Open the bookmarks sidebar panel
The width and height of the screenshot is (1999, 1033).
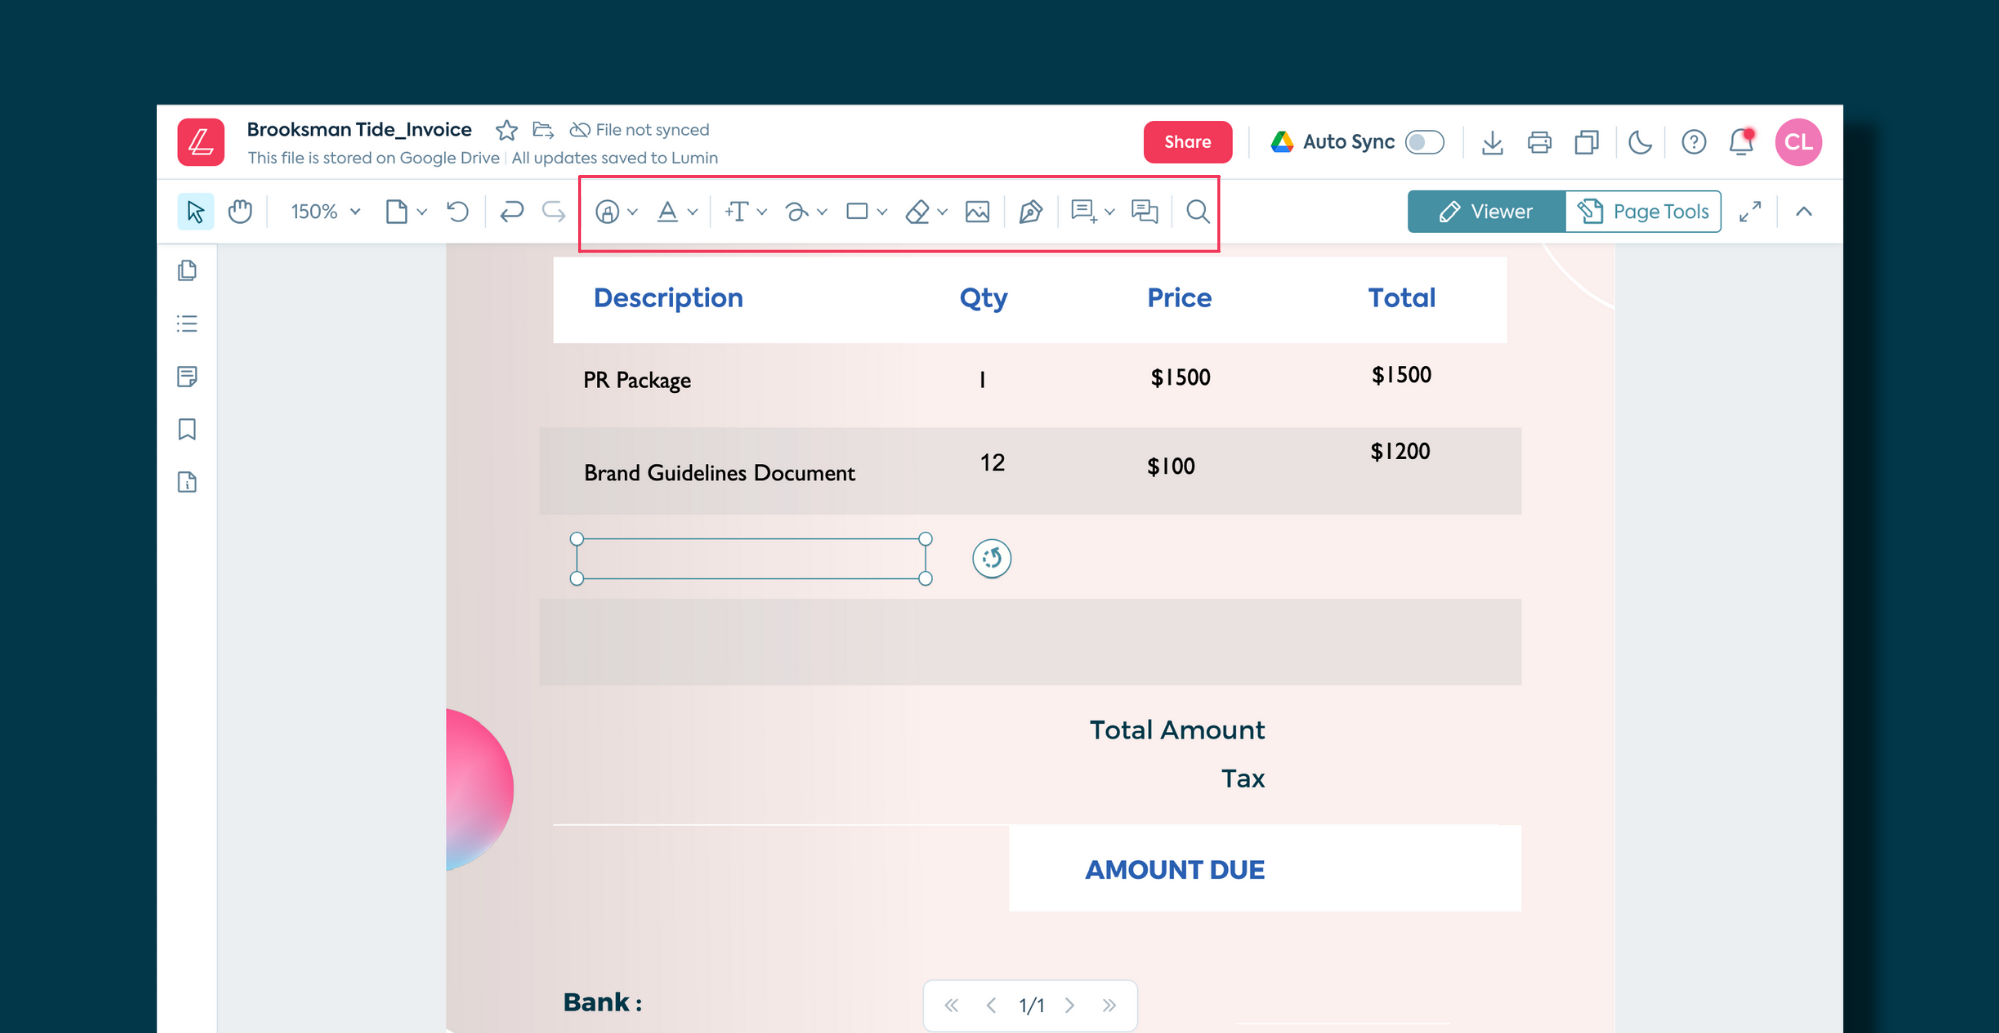tap(187, 428)
